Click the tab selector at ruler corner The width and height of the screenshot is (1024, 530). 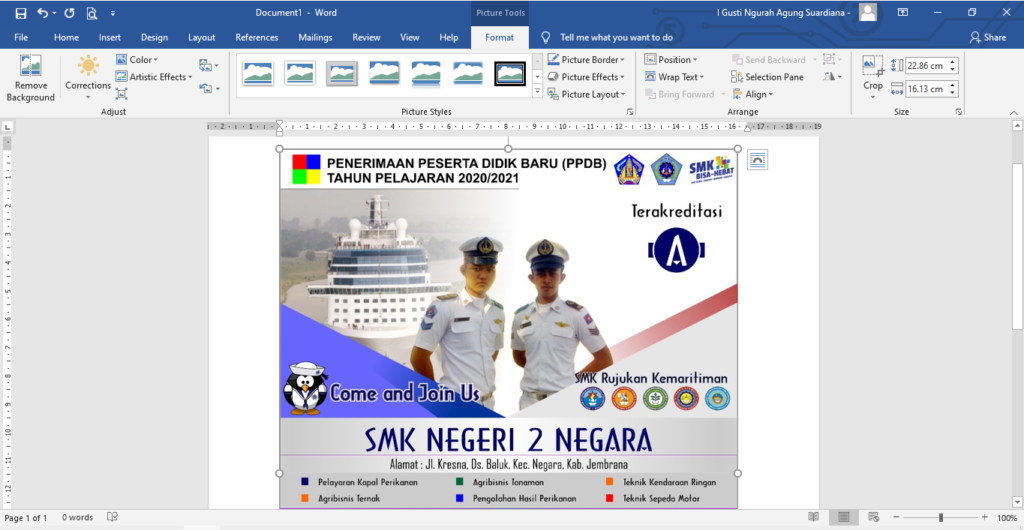tap(7, 127)
